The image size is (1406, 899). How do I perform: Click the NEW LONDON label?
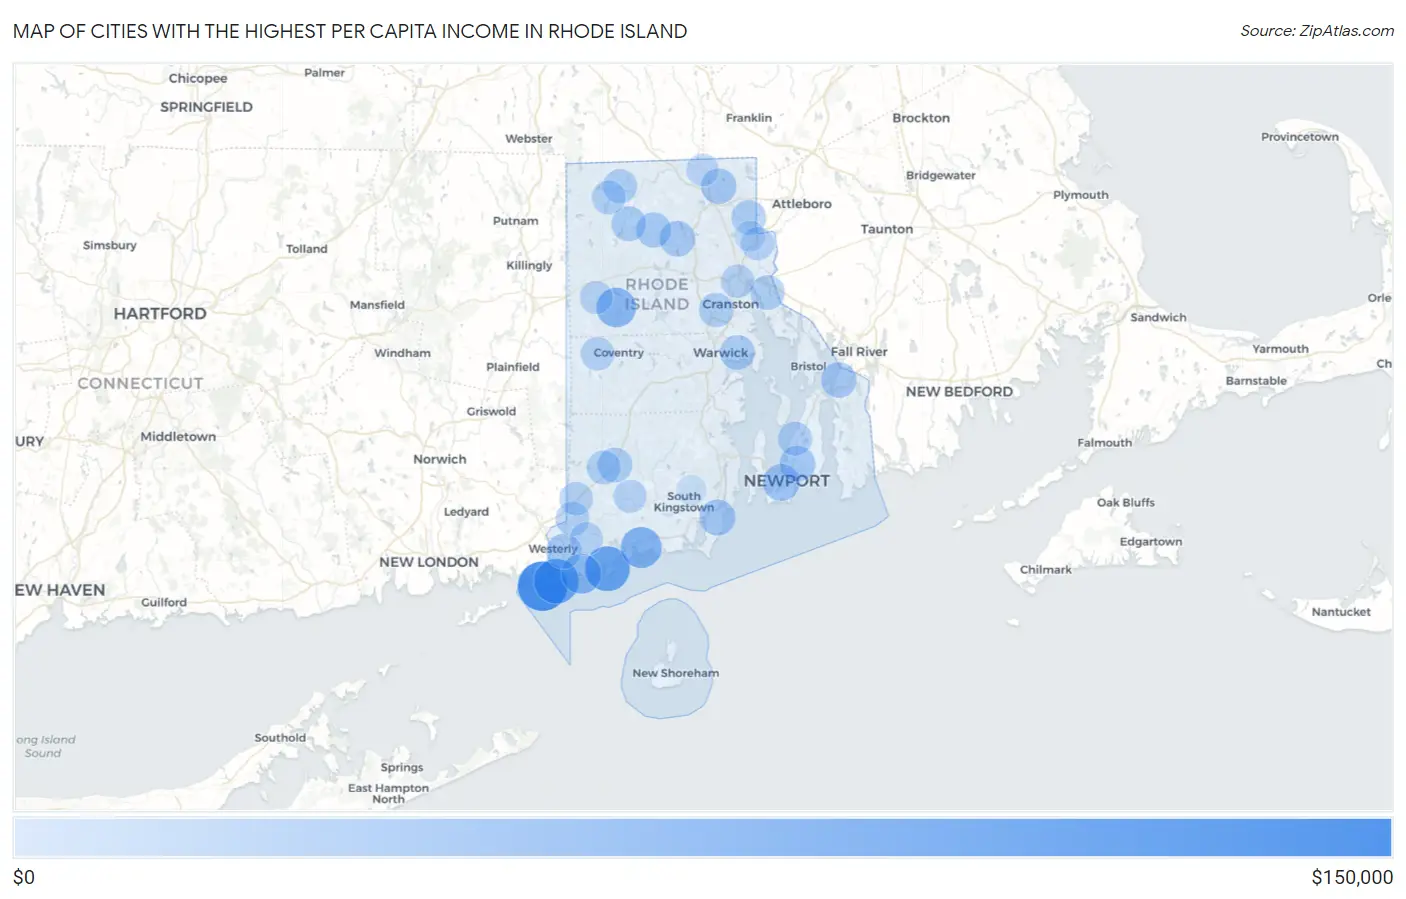[428, 562]
